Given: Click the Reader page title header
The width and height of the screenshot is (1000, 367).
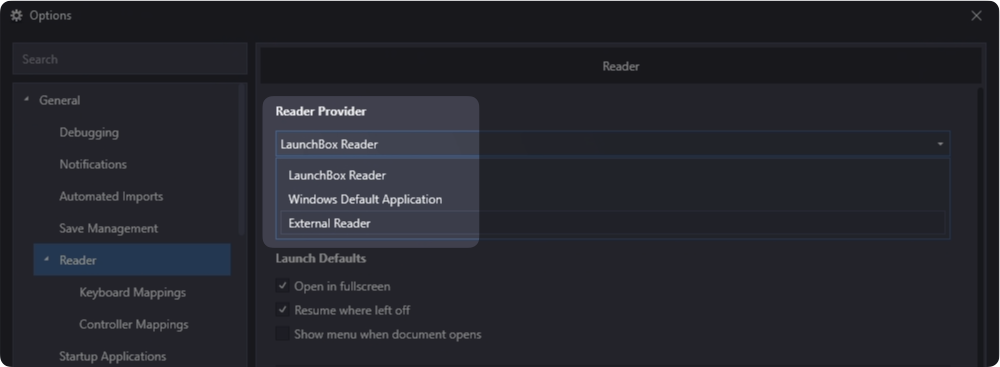Looking at the screenshot, I should click(x=621, y=66).
